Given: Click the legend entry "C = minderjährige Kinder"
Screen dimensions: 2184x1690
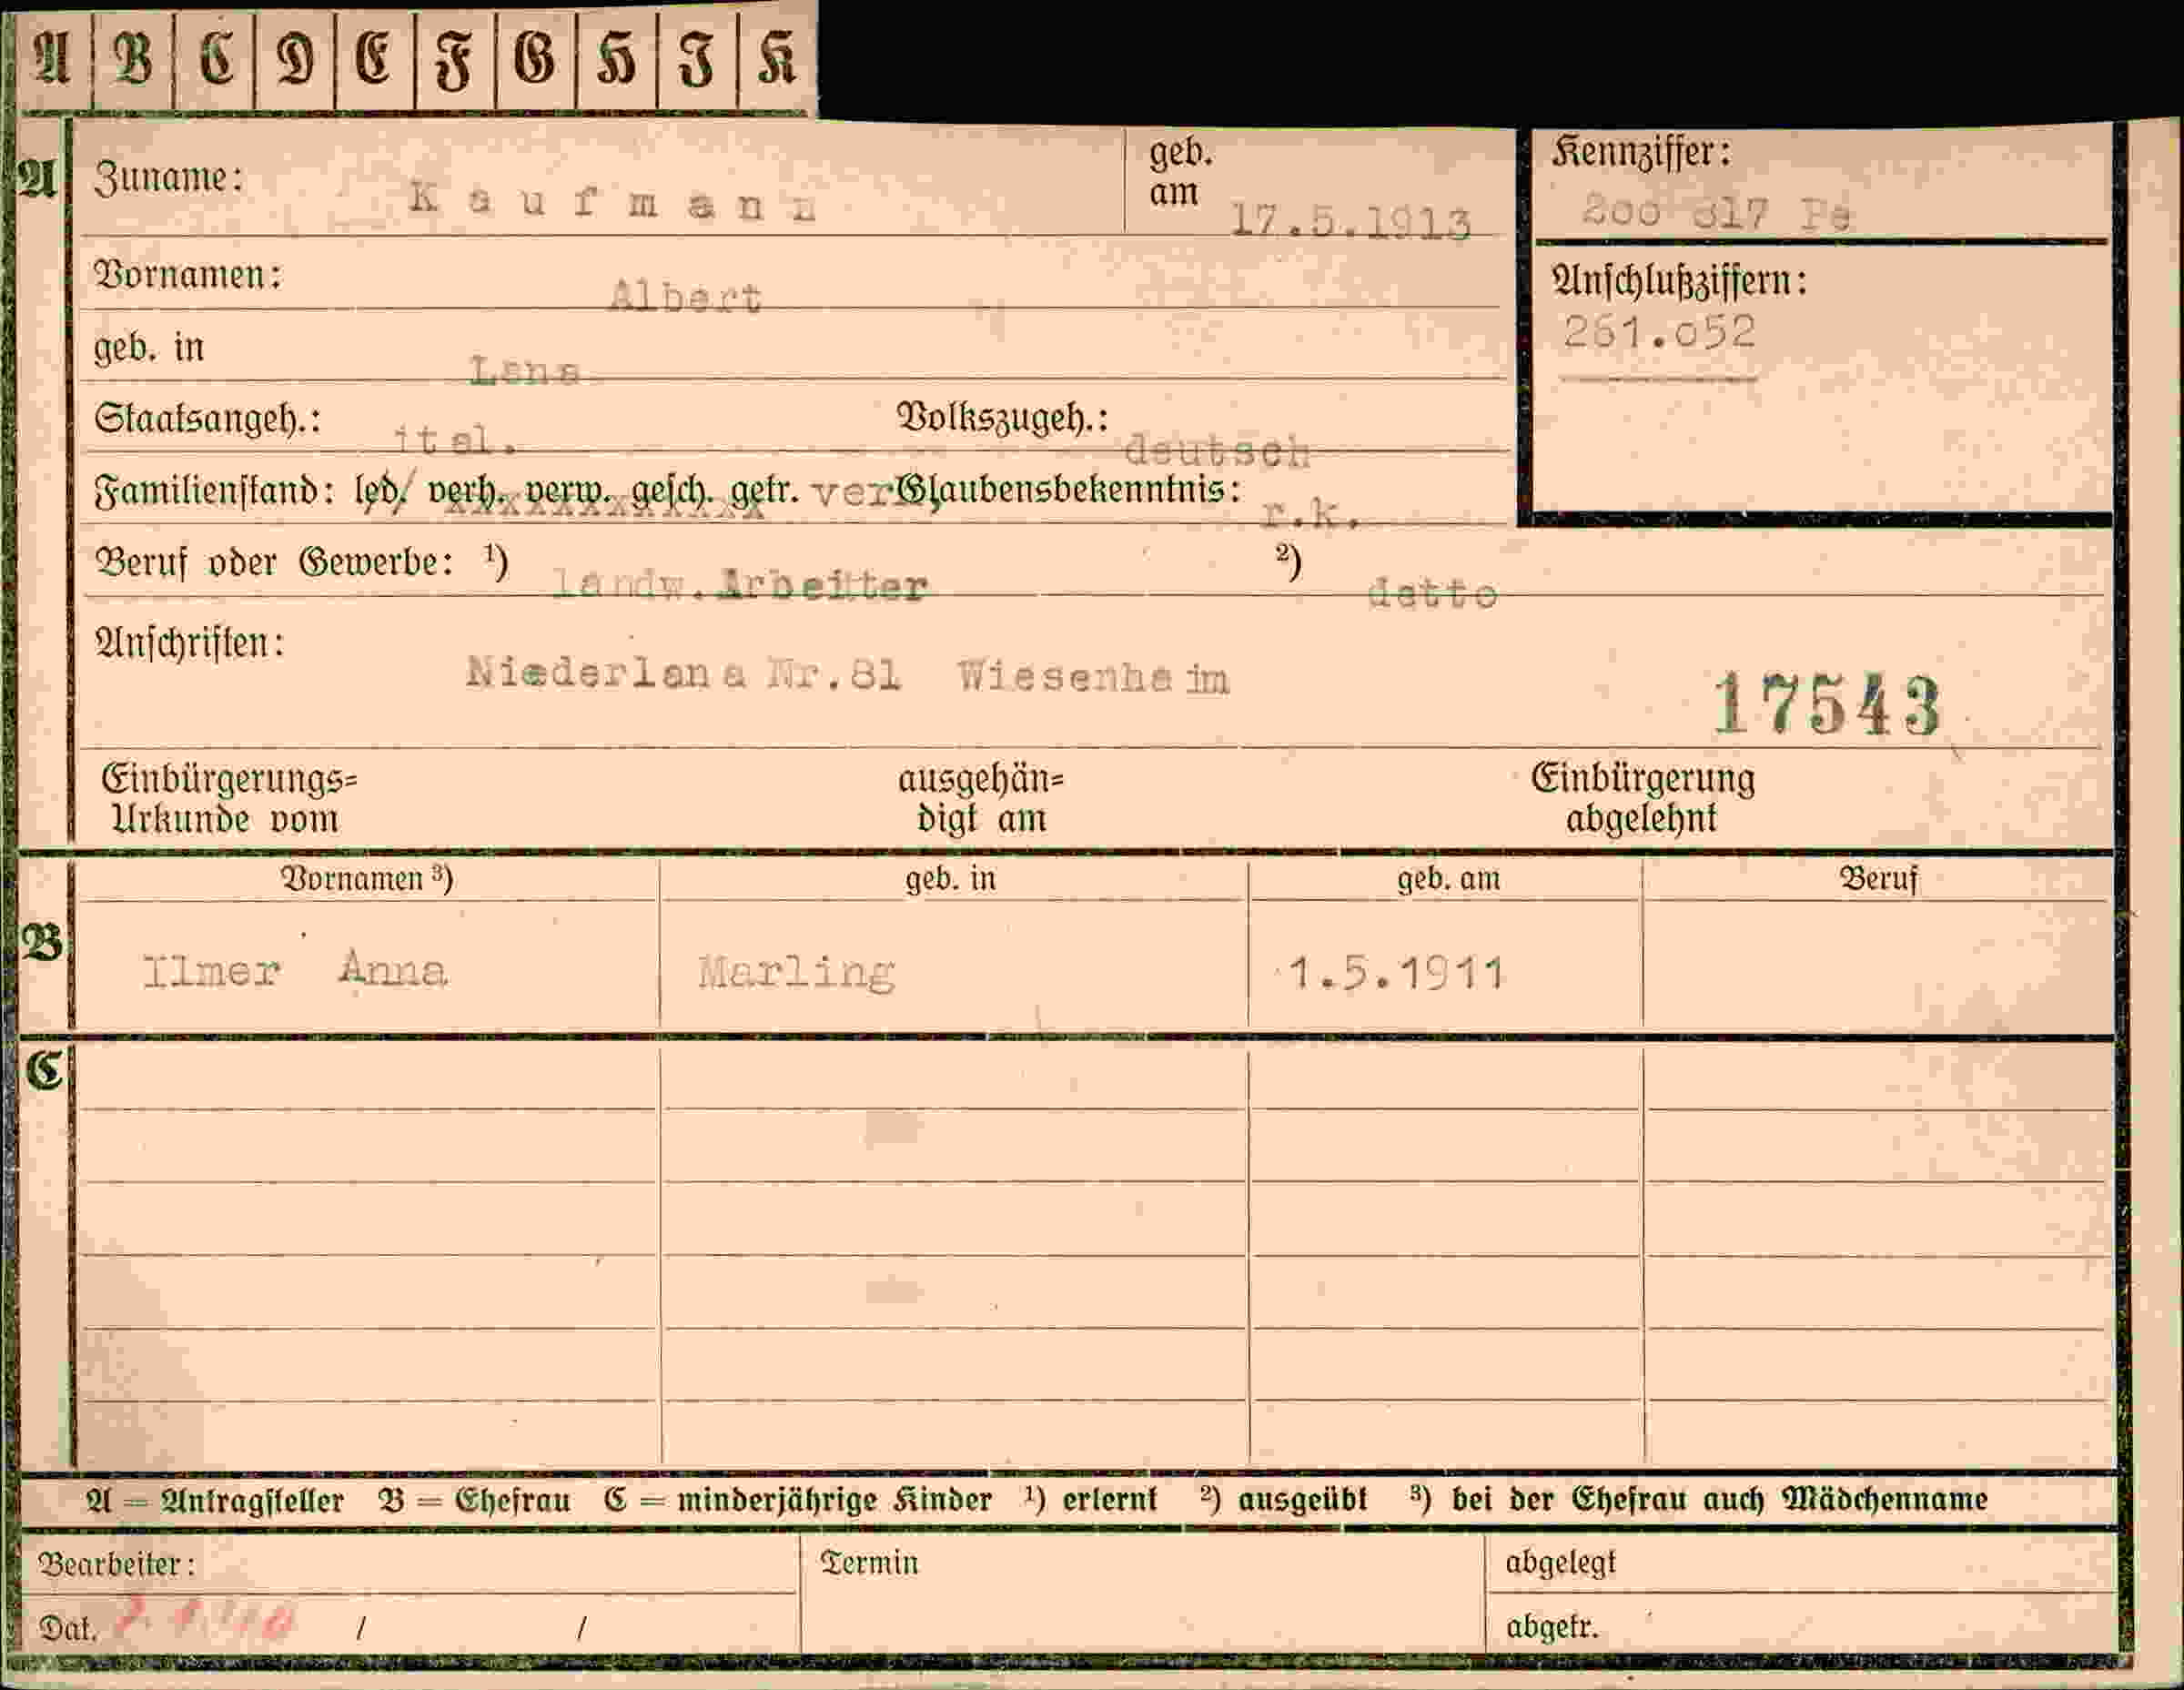Looking at the screenshot, I should 798,1501.
